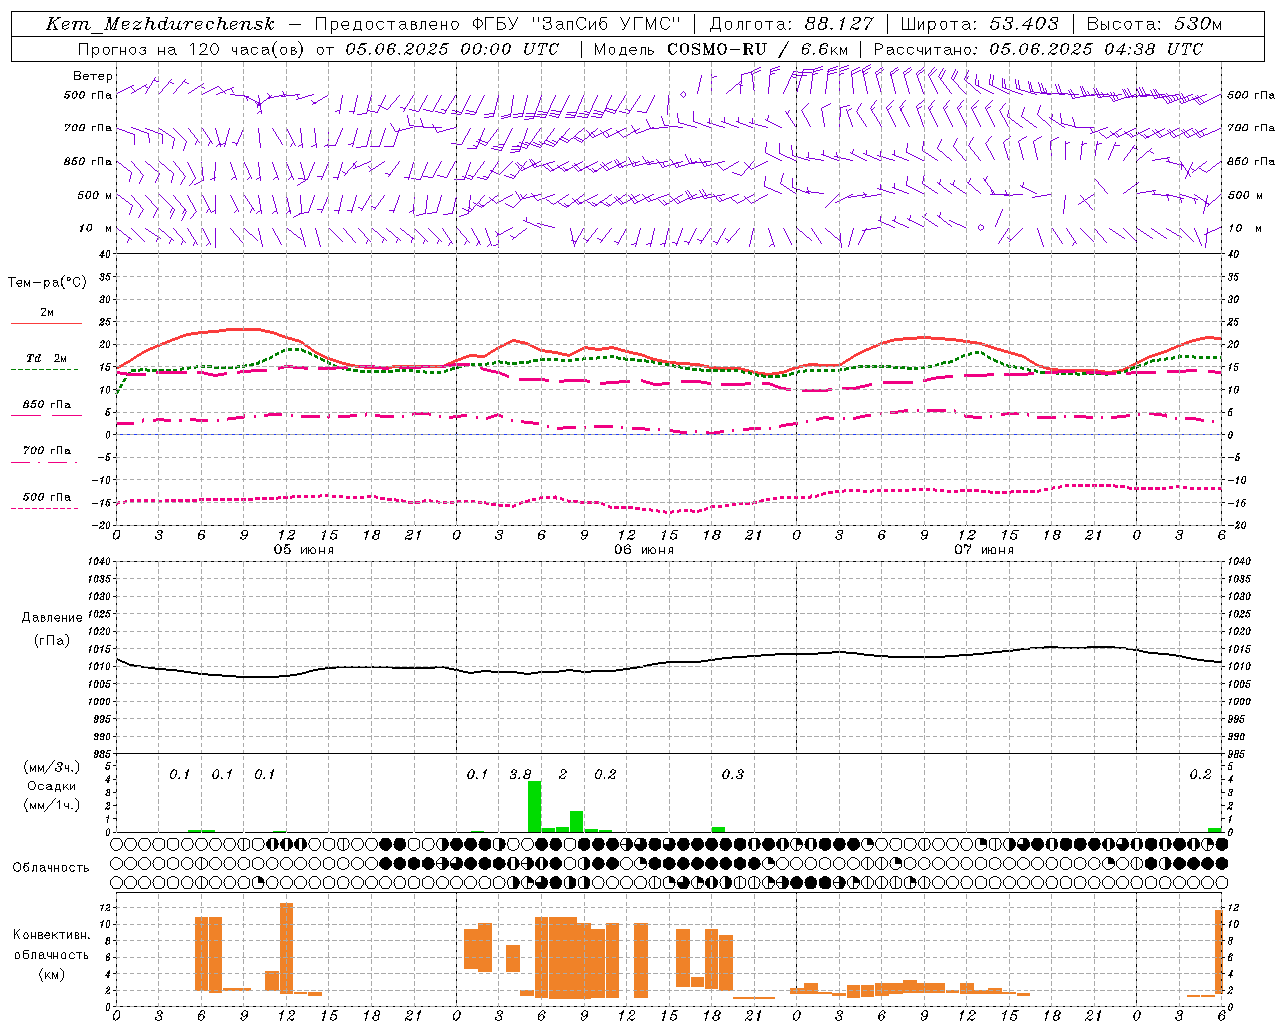Screen dimensions: 1280x1024
Task: Click the solid red '2м' legend line
Action: 46,323
